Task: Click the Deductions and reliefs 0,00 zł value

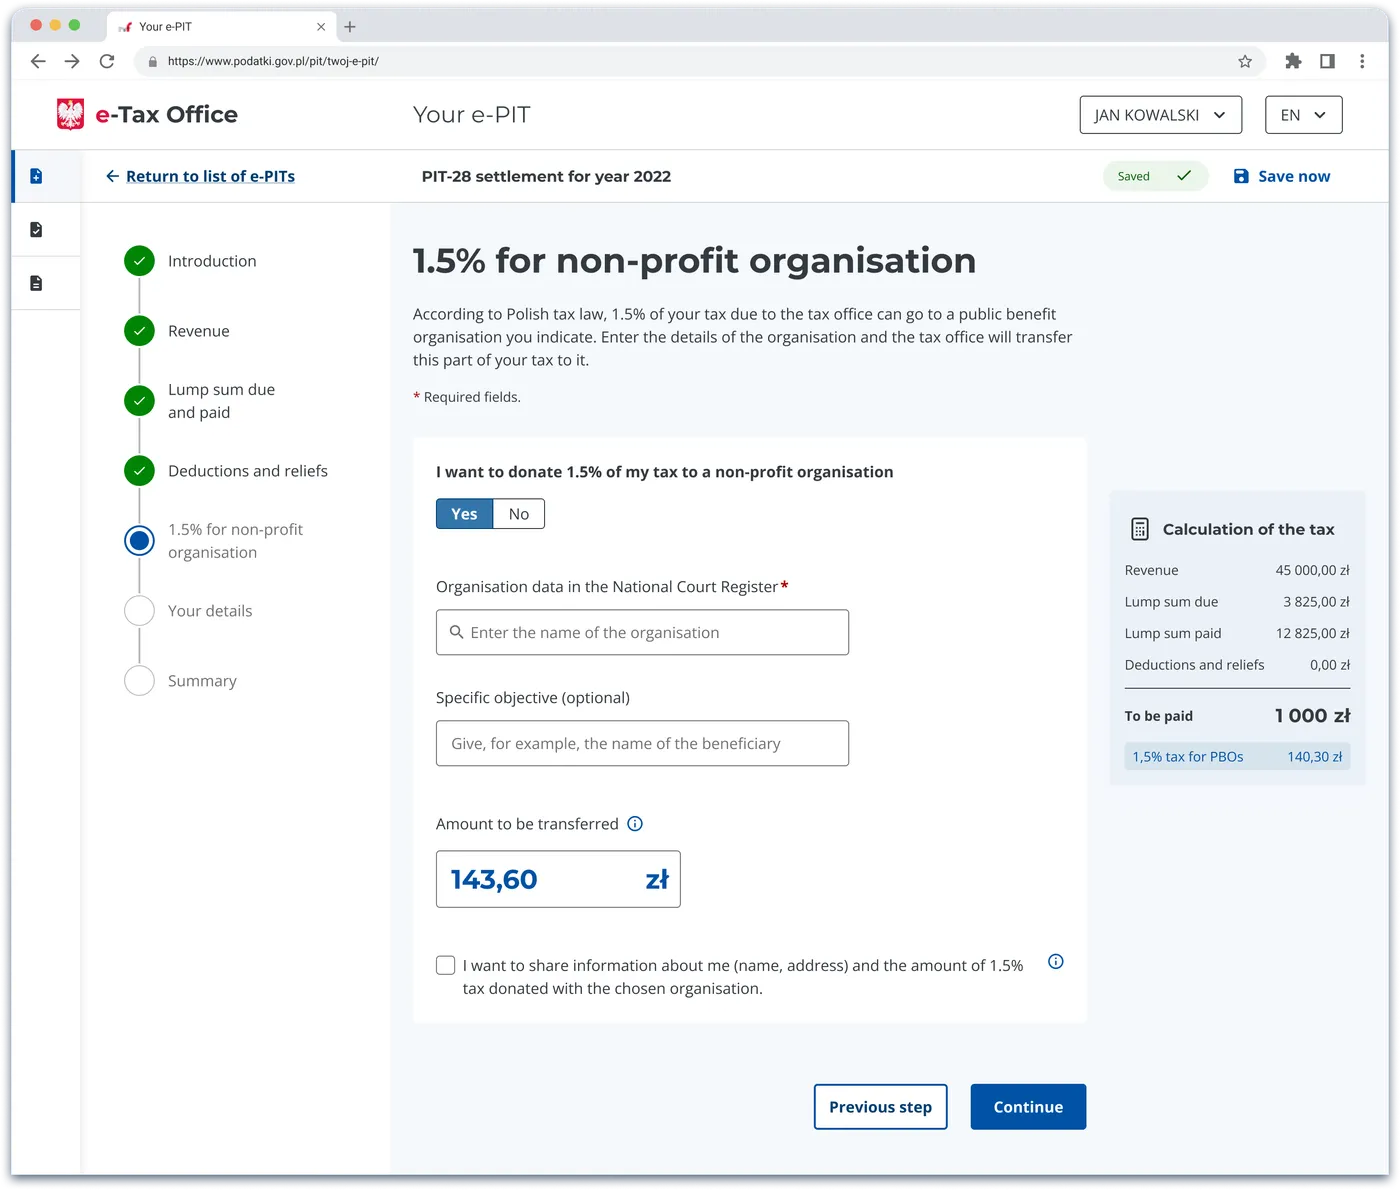Action: coord(1330,665)
